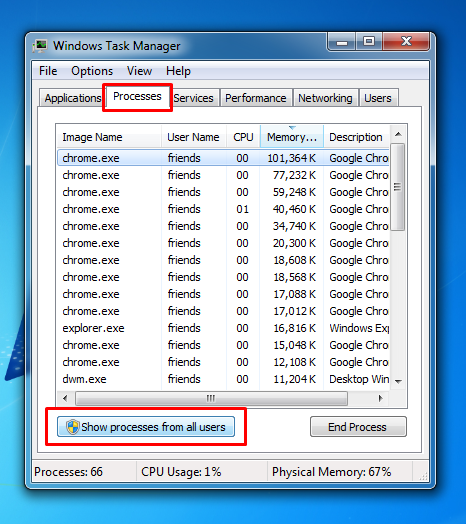Select the chrome.exe row using 77,232 K
Screen dimensions: 466x524
[223, 175]
